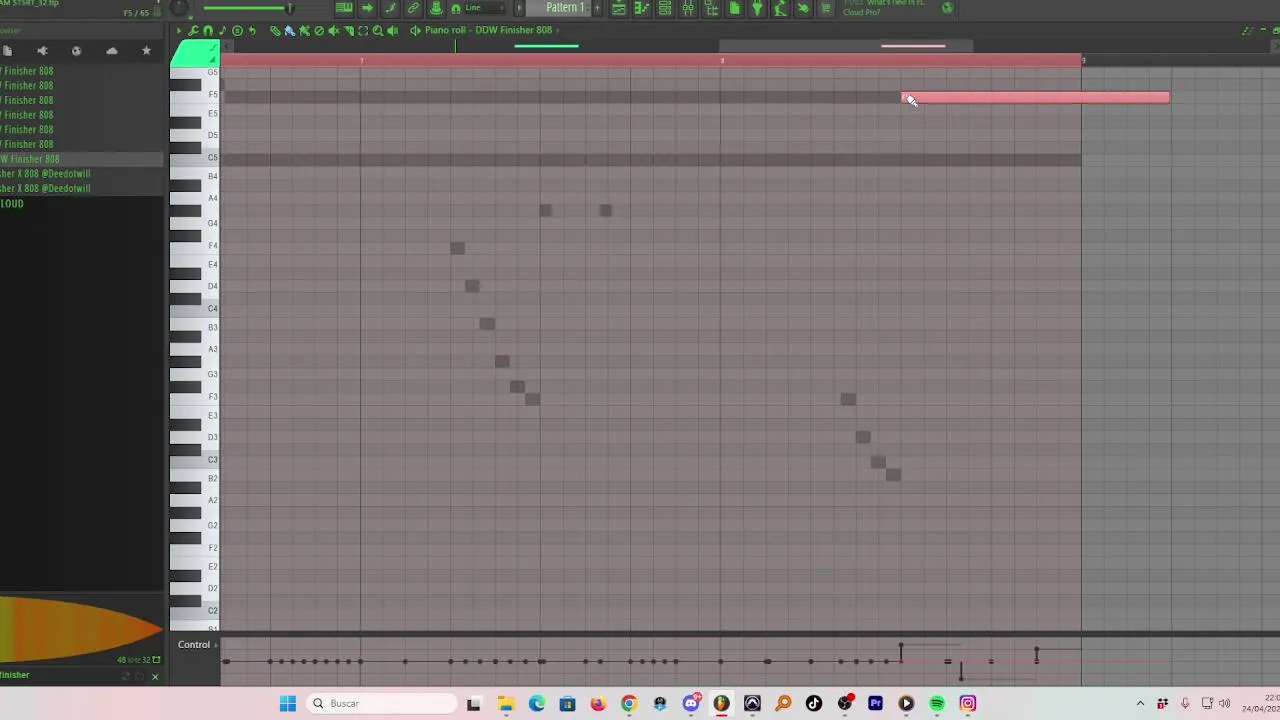Click the globe news icon
Image resolution: width=1280 pixels, height=720 pixels.
coord(947,8)
